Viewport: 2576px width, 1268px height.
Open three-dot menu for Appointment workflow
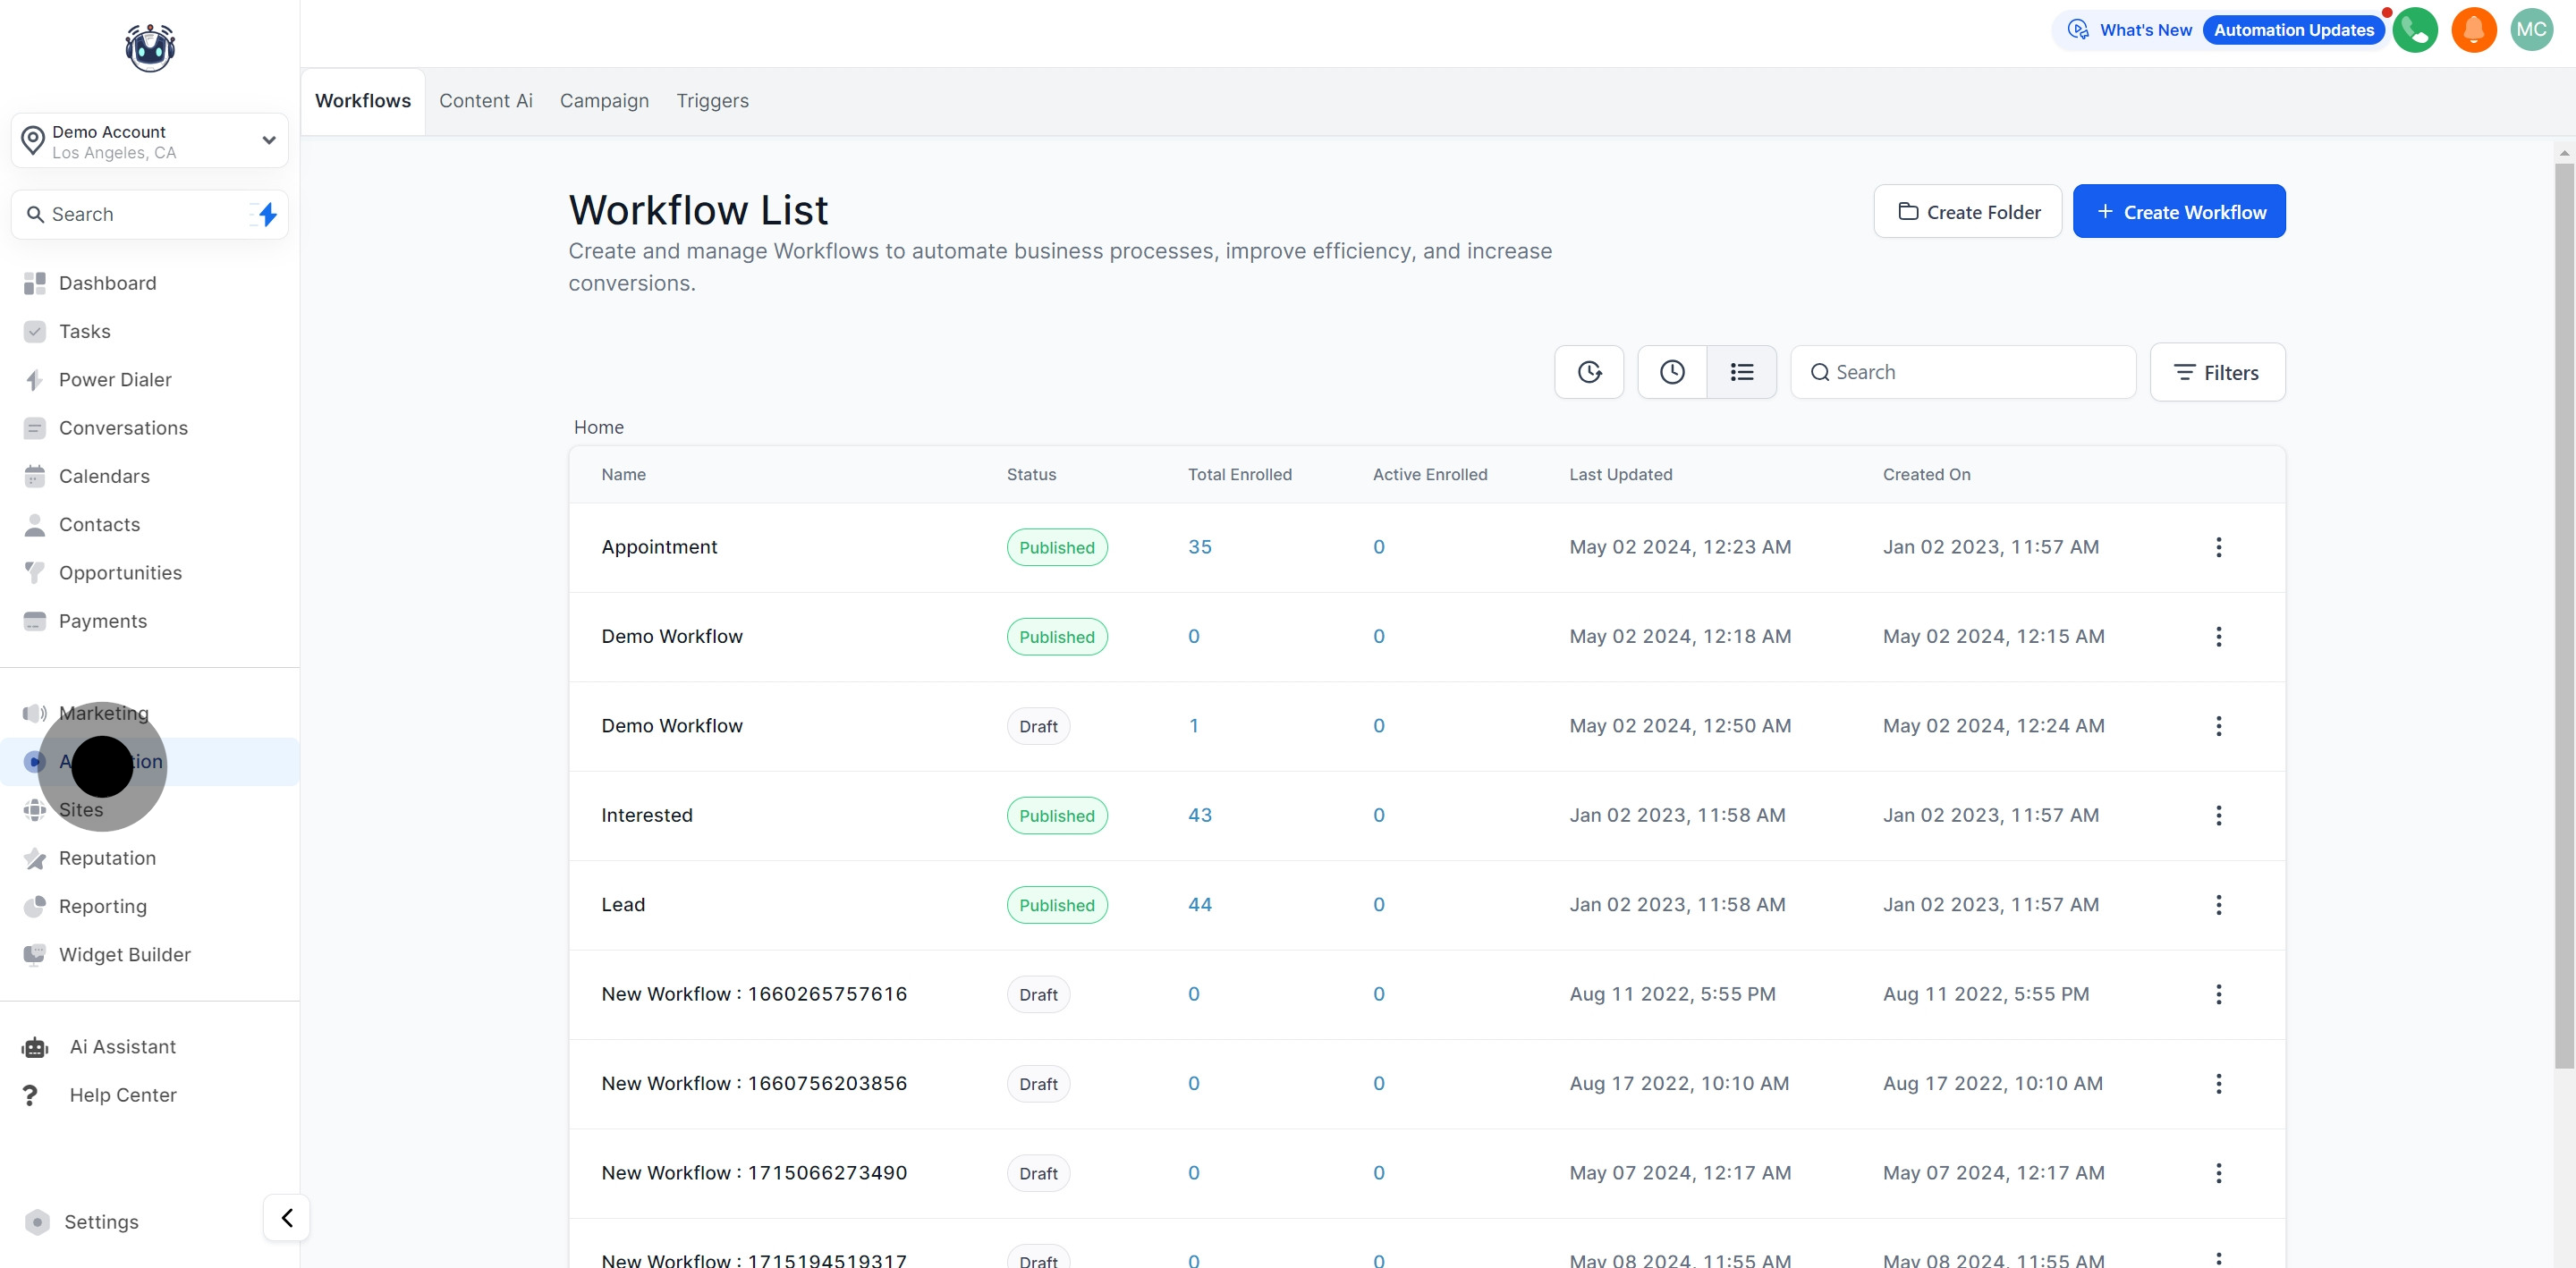(2218, 547)
